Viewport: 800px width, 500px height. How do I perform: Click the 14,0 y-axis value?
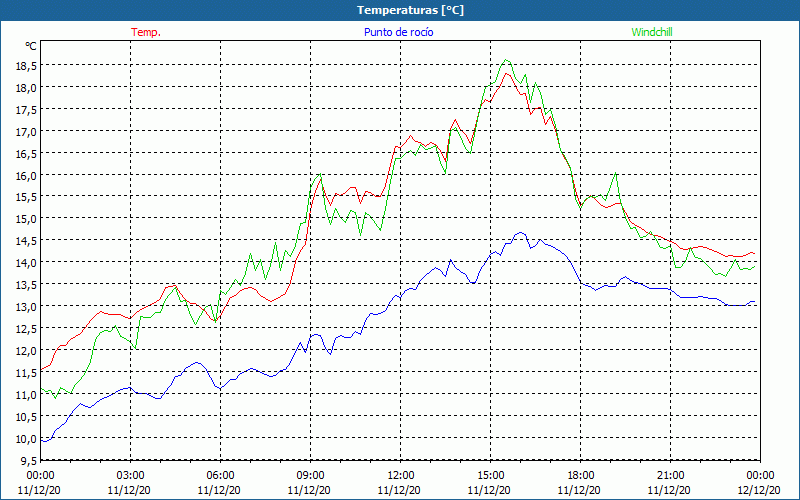[28, 262]
